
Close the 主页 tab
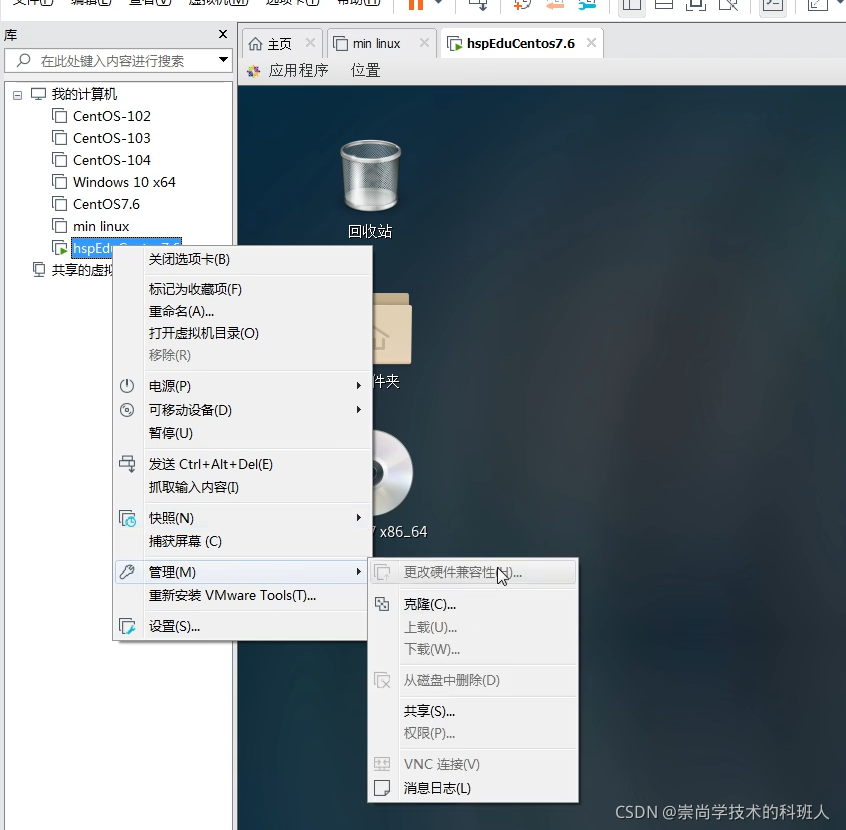(x=310, y=43)
